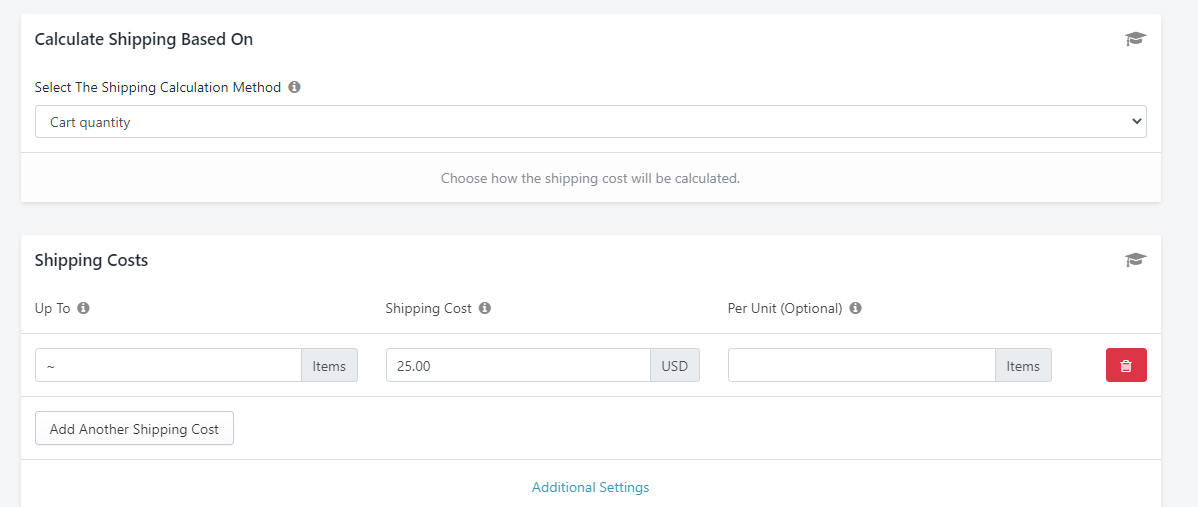
Task: Focus the Up To items input field
Action: click(168, 366)
